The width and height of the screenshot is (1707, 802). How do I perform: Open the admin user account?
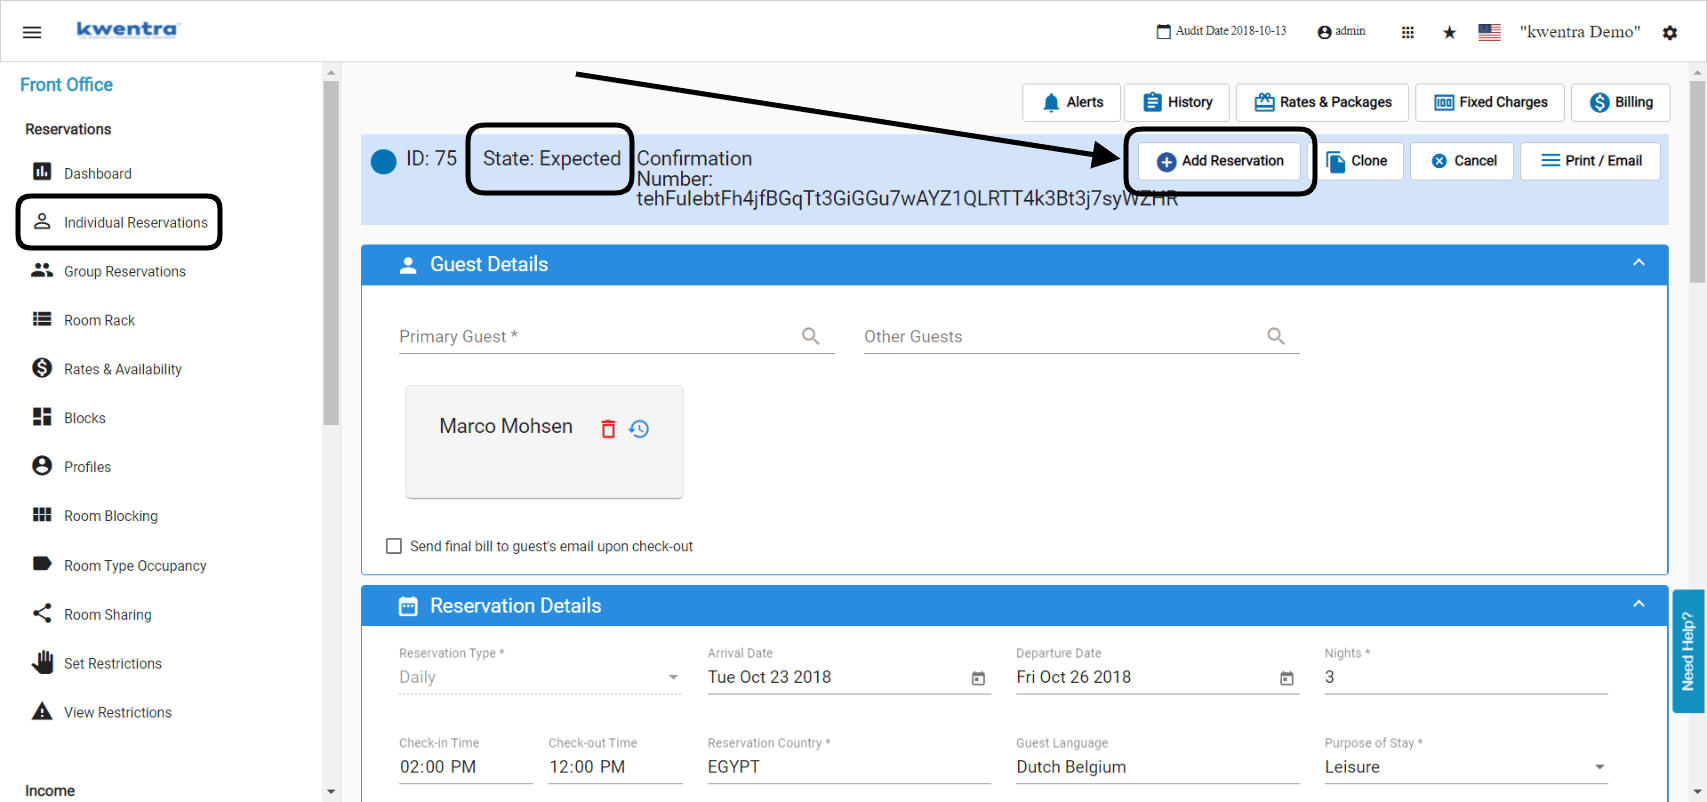tap(1341, 32)
